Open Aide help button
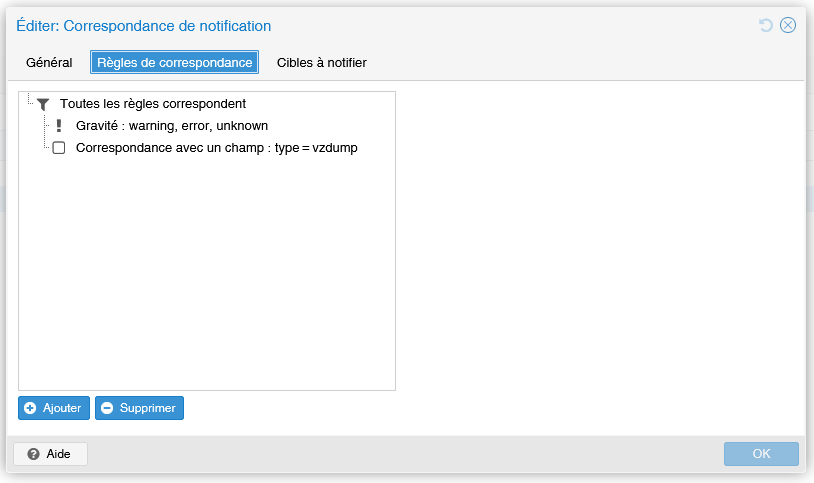Image resolution: width=814 pixels, height=483 pixels. click(50, 454)
